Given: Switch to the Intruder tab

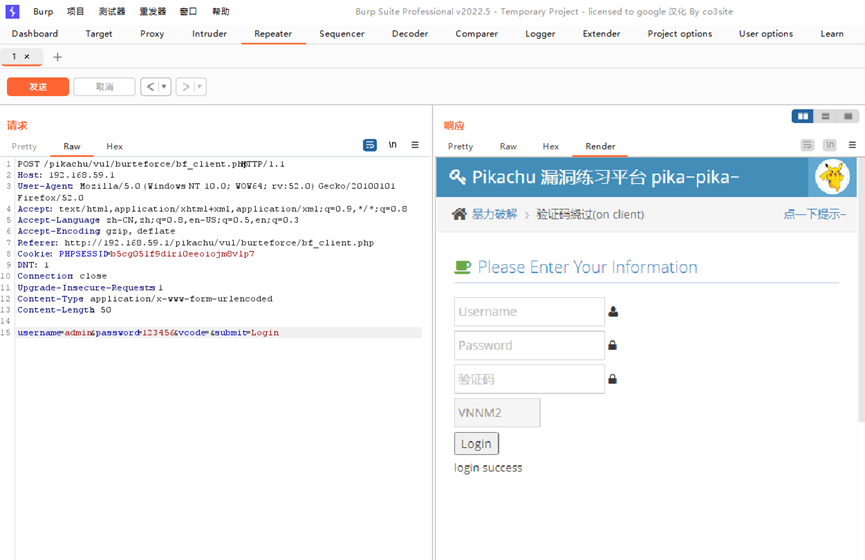Looking at the screenshot, I should tap(210, 34).
